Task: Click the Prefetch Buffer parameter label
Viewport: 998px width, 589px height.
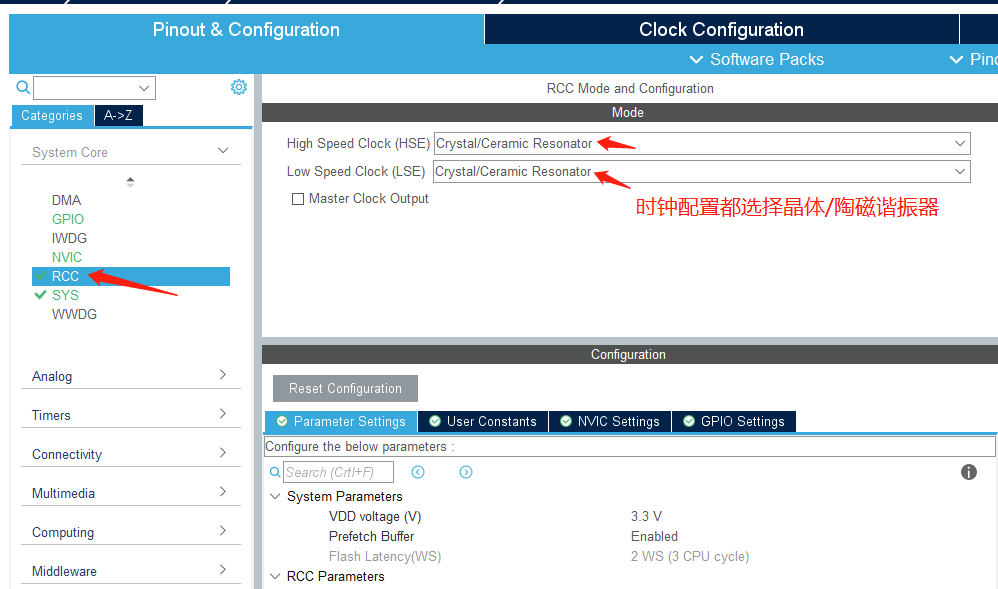Action: tap(371, 536)
